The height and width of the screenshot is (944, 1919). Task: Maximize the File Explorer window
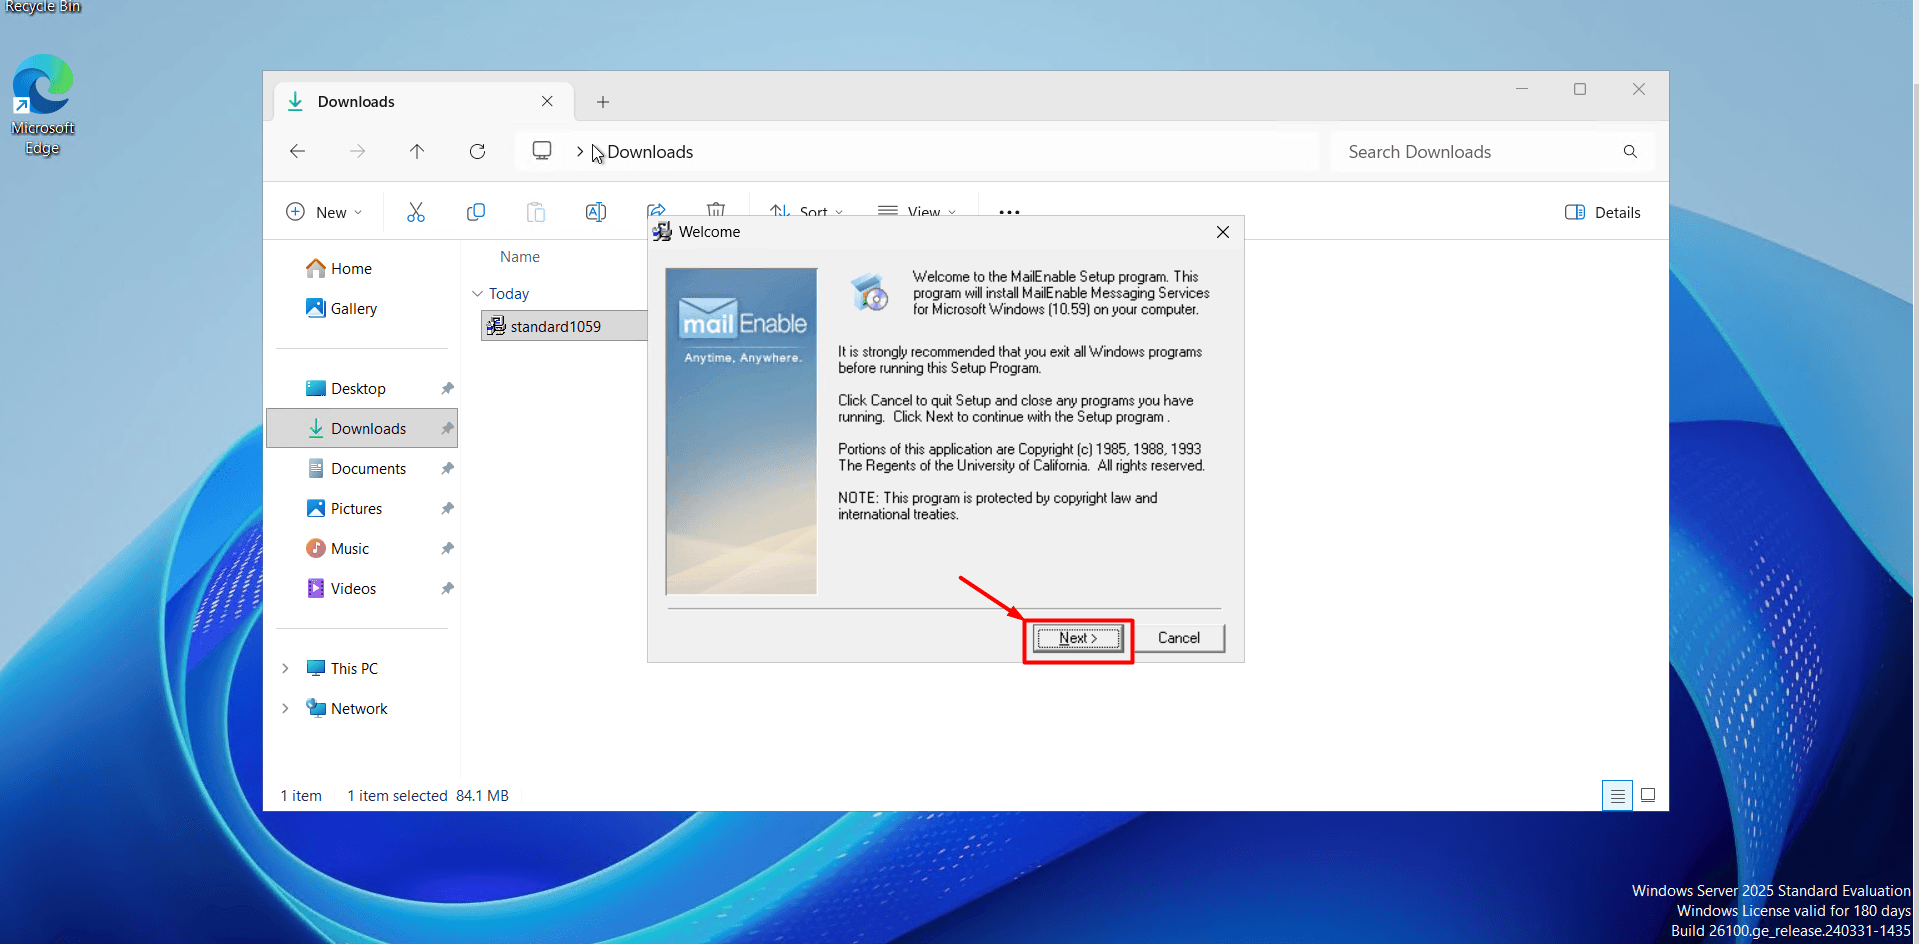[1580, 89]
